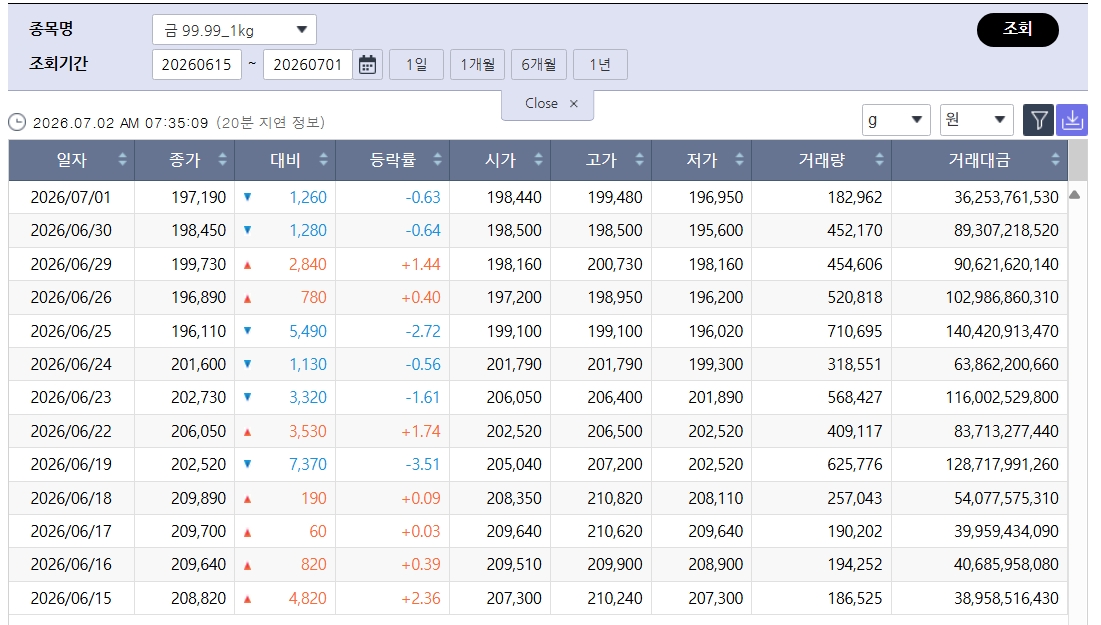1101x625 pixels.
Task: Click the 2026/06/29 date cell
Action: 71,264
